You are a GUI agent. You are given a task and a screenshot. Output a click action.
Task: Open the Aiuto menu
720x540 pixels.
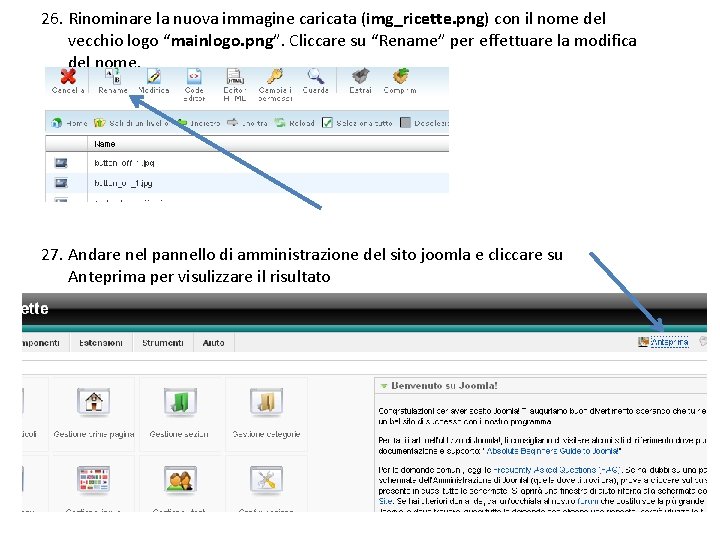pos(214,343)
